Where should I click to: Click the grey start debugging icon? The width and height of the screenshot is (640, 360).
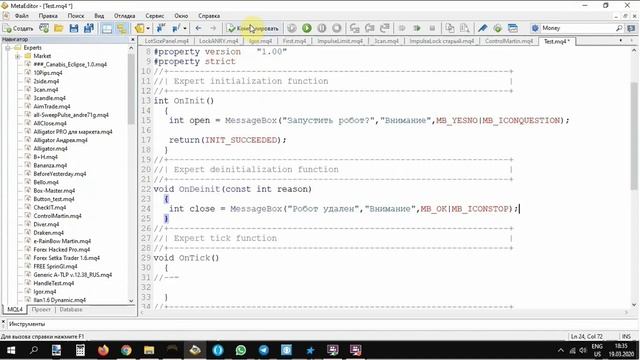[x=291, y=28]
